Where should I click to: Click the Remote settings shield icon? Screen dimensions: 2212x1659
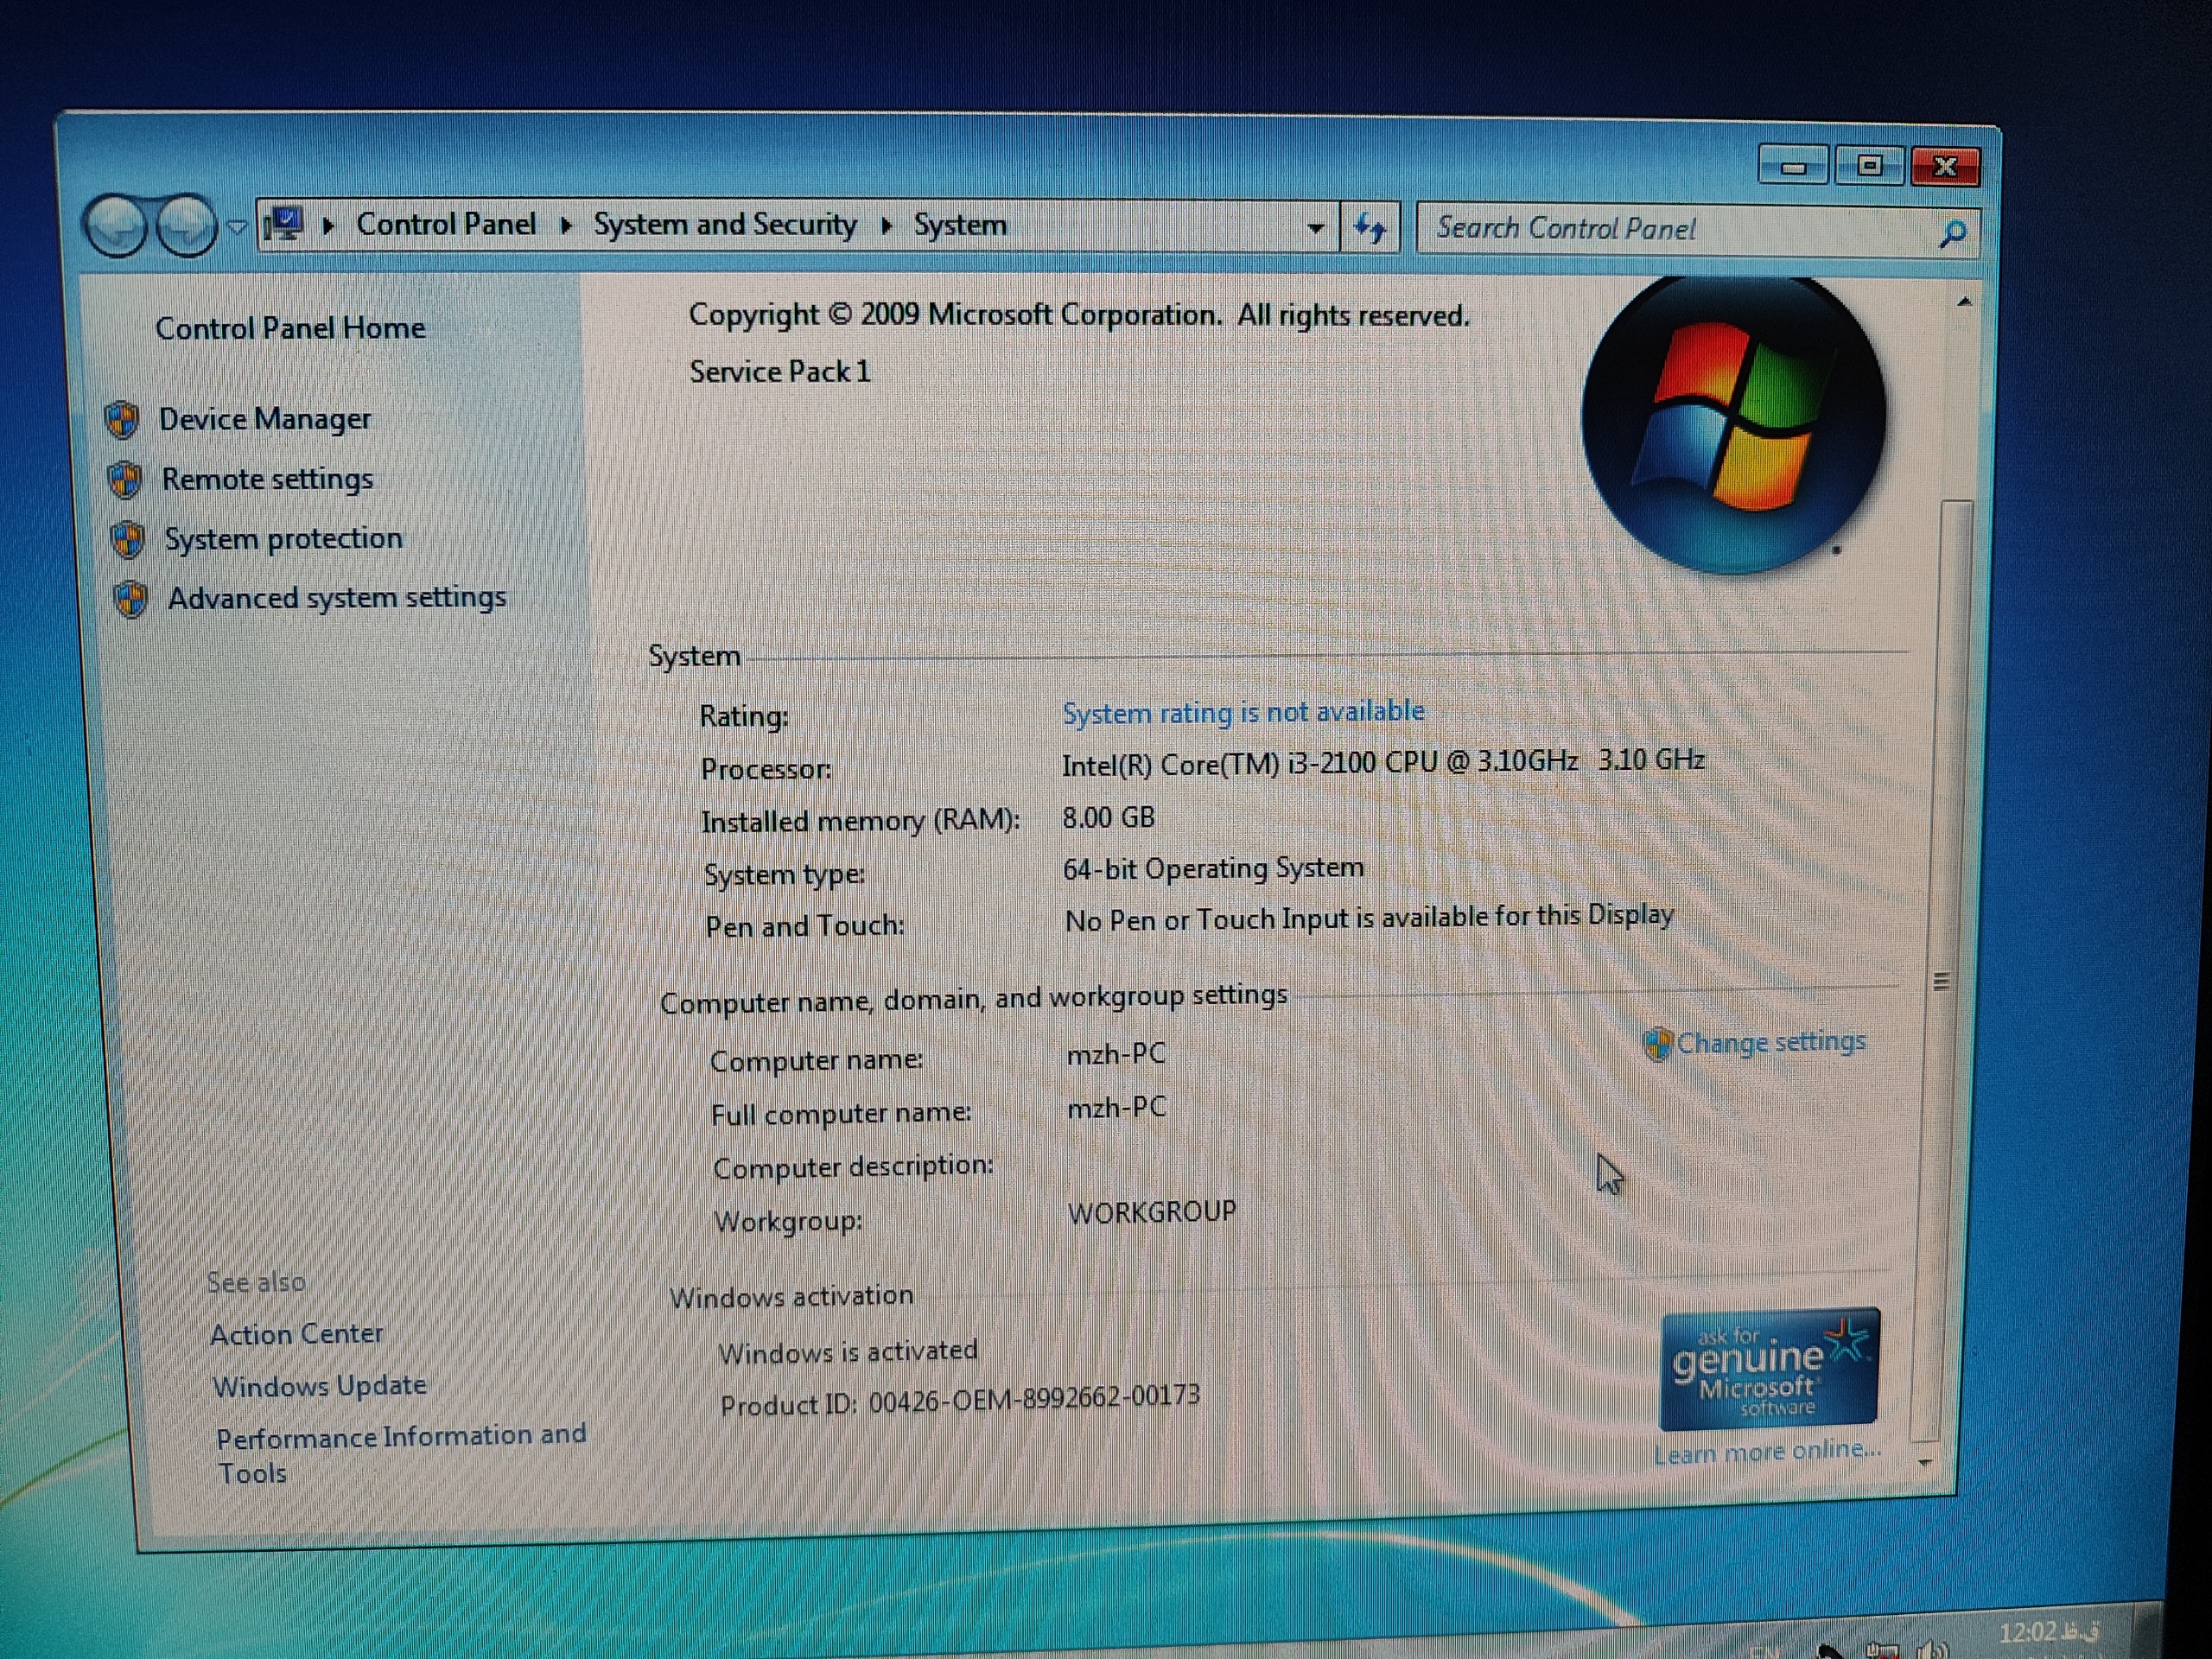(125, 480)
